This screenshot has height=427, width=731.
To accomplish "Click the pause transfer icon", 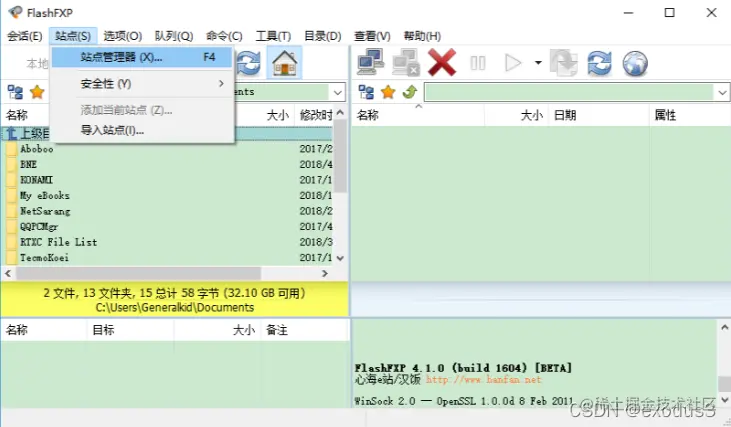I will tap(478, 63).
